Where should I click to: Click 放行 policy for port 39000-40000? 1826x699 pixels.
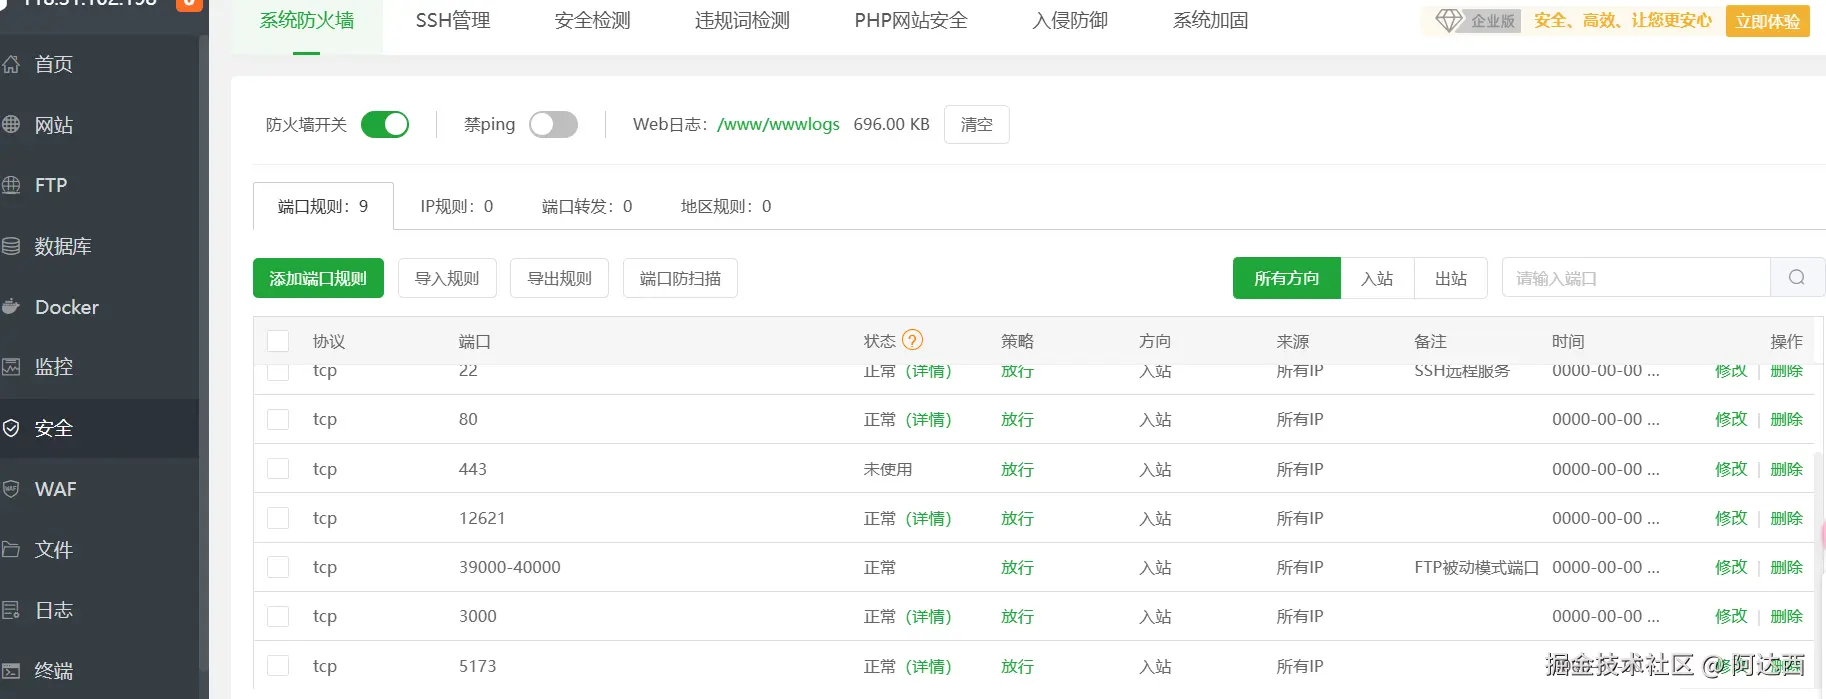(1017, 567)
